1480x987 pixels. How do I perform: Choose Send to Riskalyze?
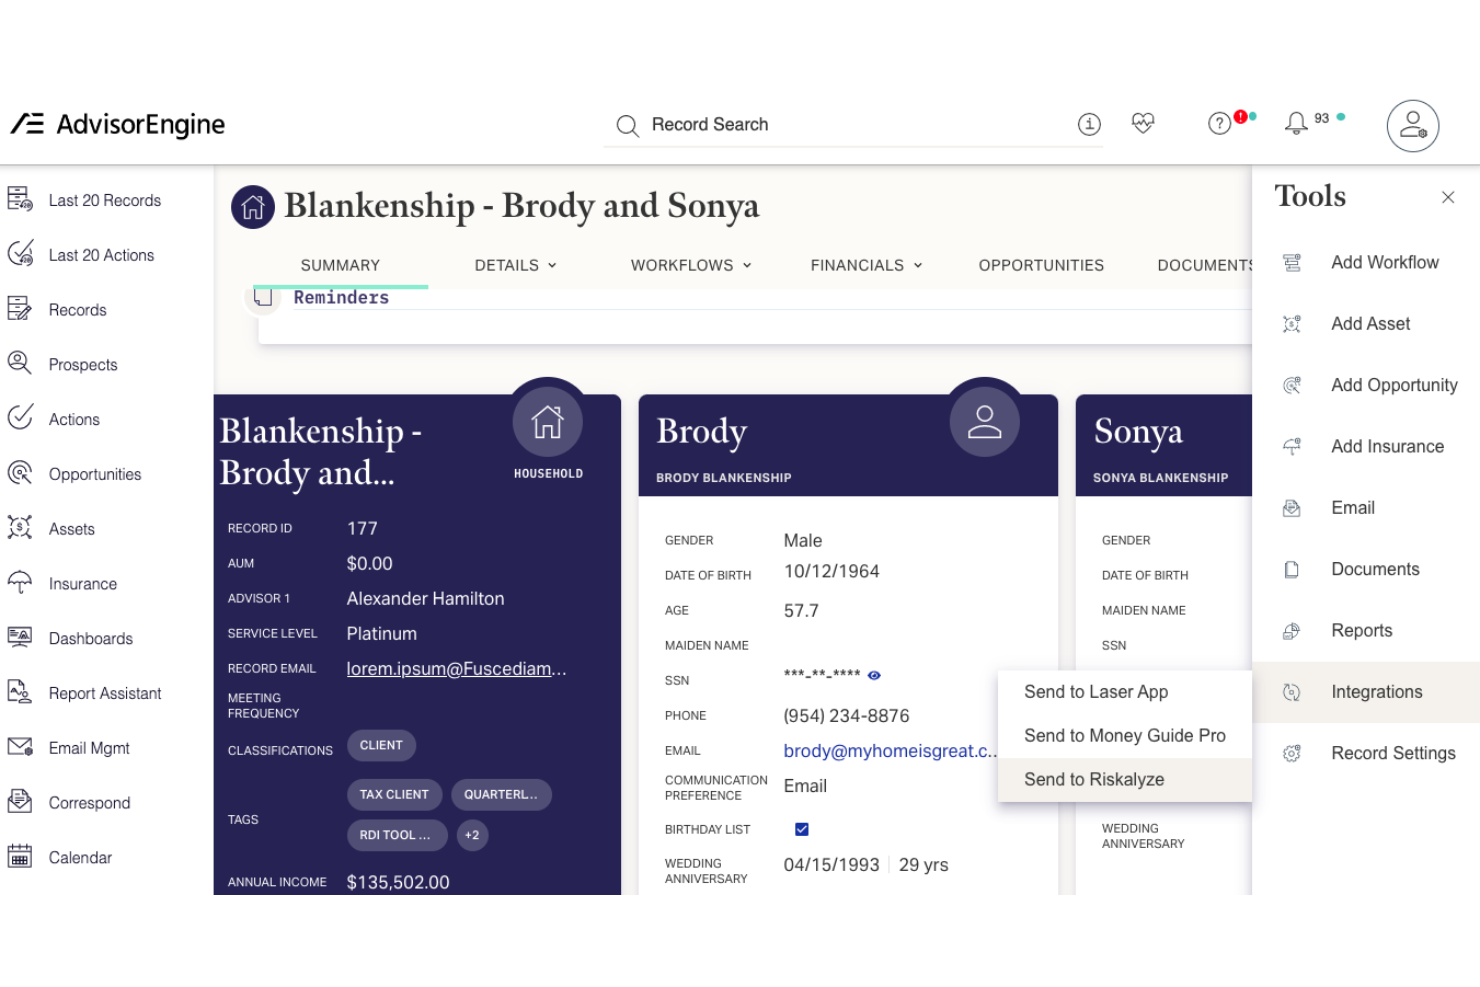[1125, 780]
